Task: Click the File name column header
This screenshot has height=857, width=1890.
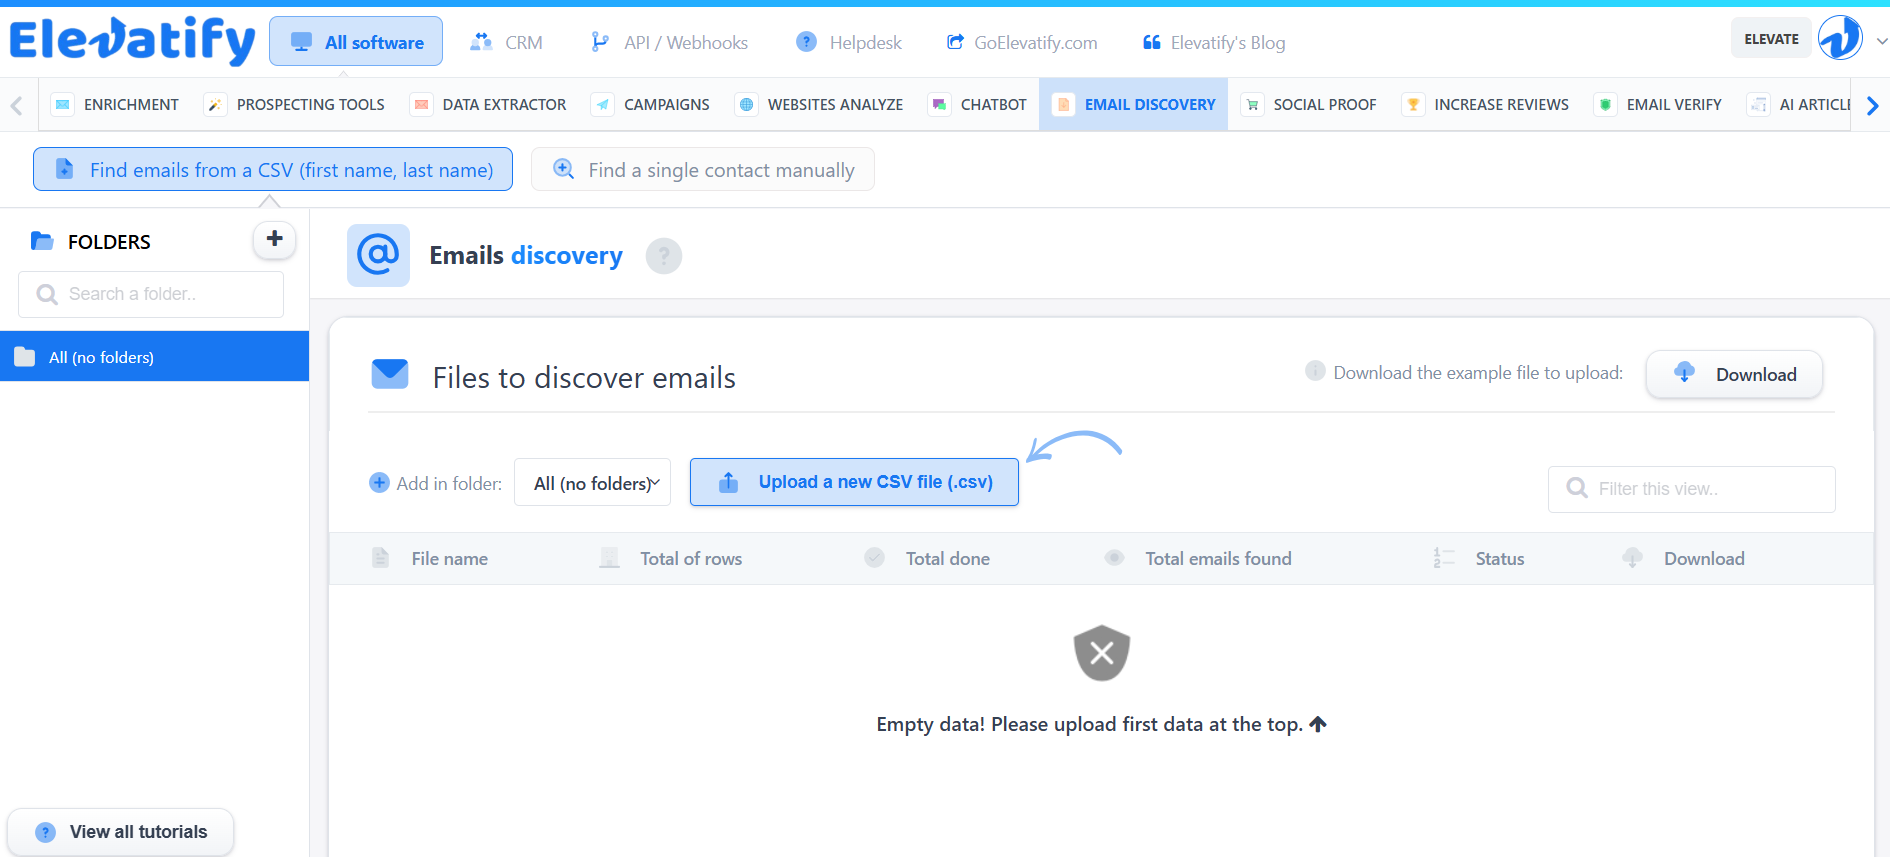Action: (x=449, y=559)
